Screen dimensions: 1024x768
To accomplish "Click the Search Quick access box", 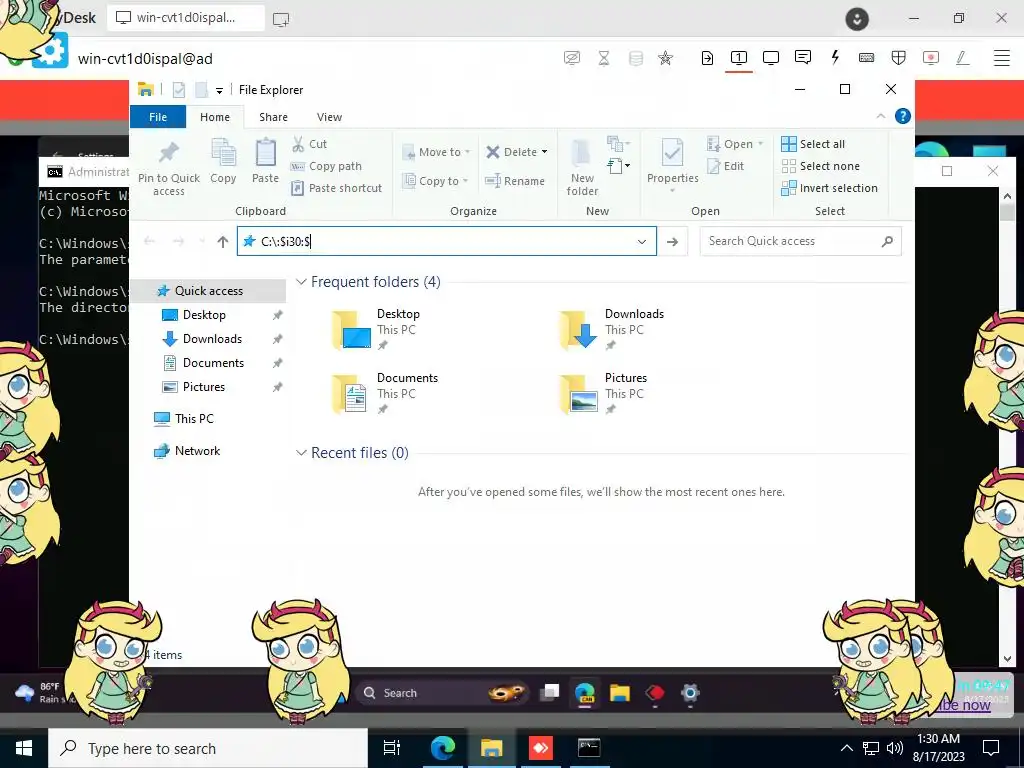I will pos(801,241).
